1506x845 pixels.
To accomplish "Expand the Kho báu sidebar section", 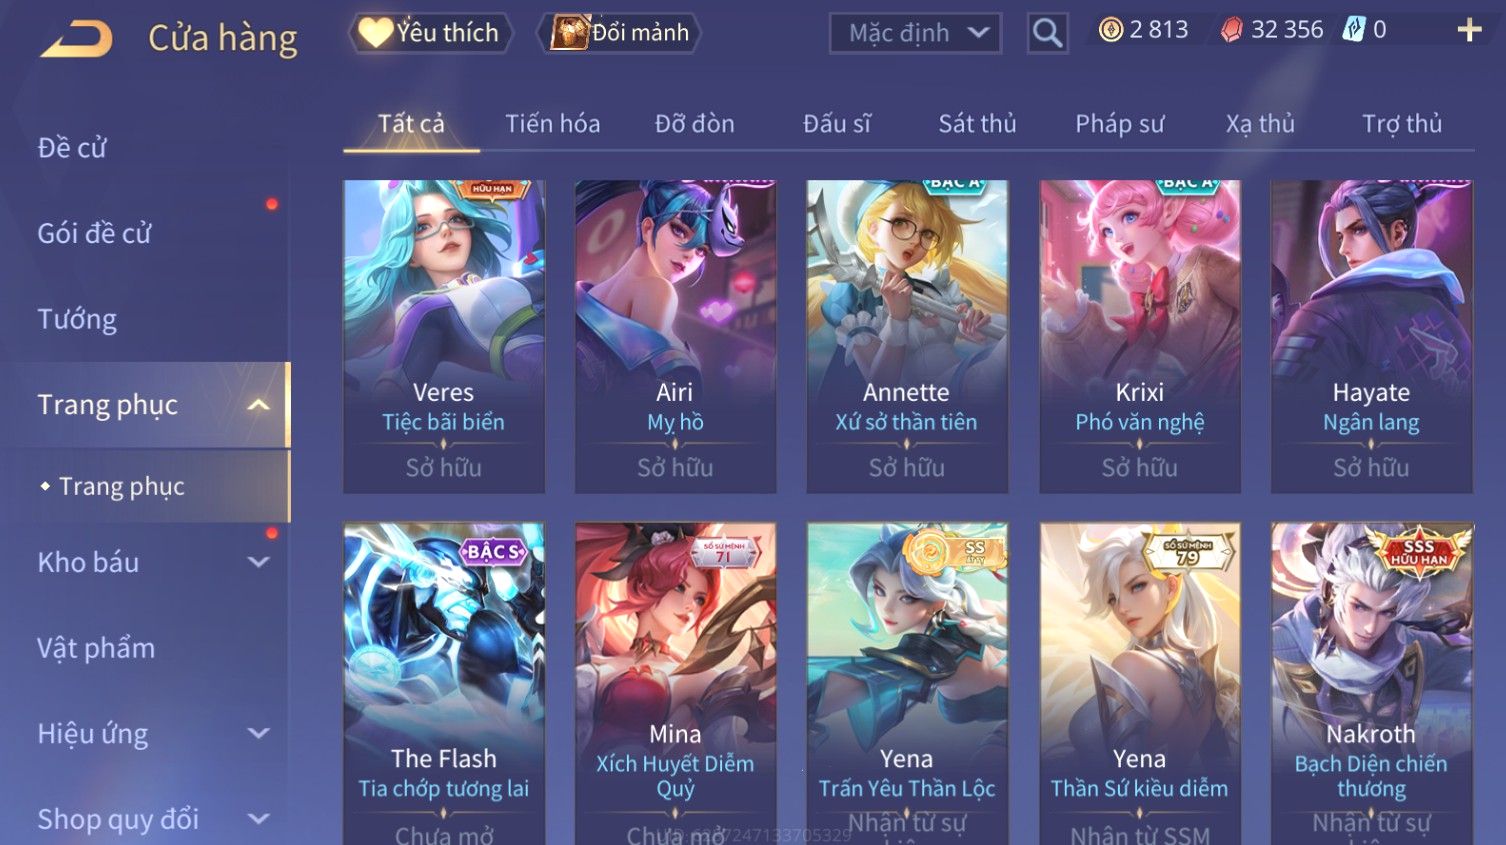I will pos(258,562).
